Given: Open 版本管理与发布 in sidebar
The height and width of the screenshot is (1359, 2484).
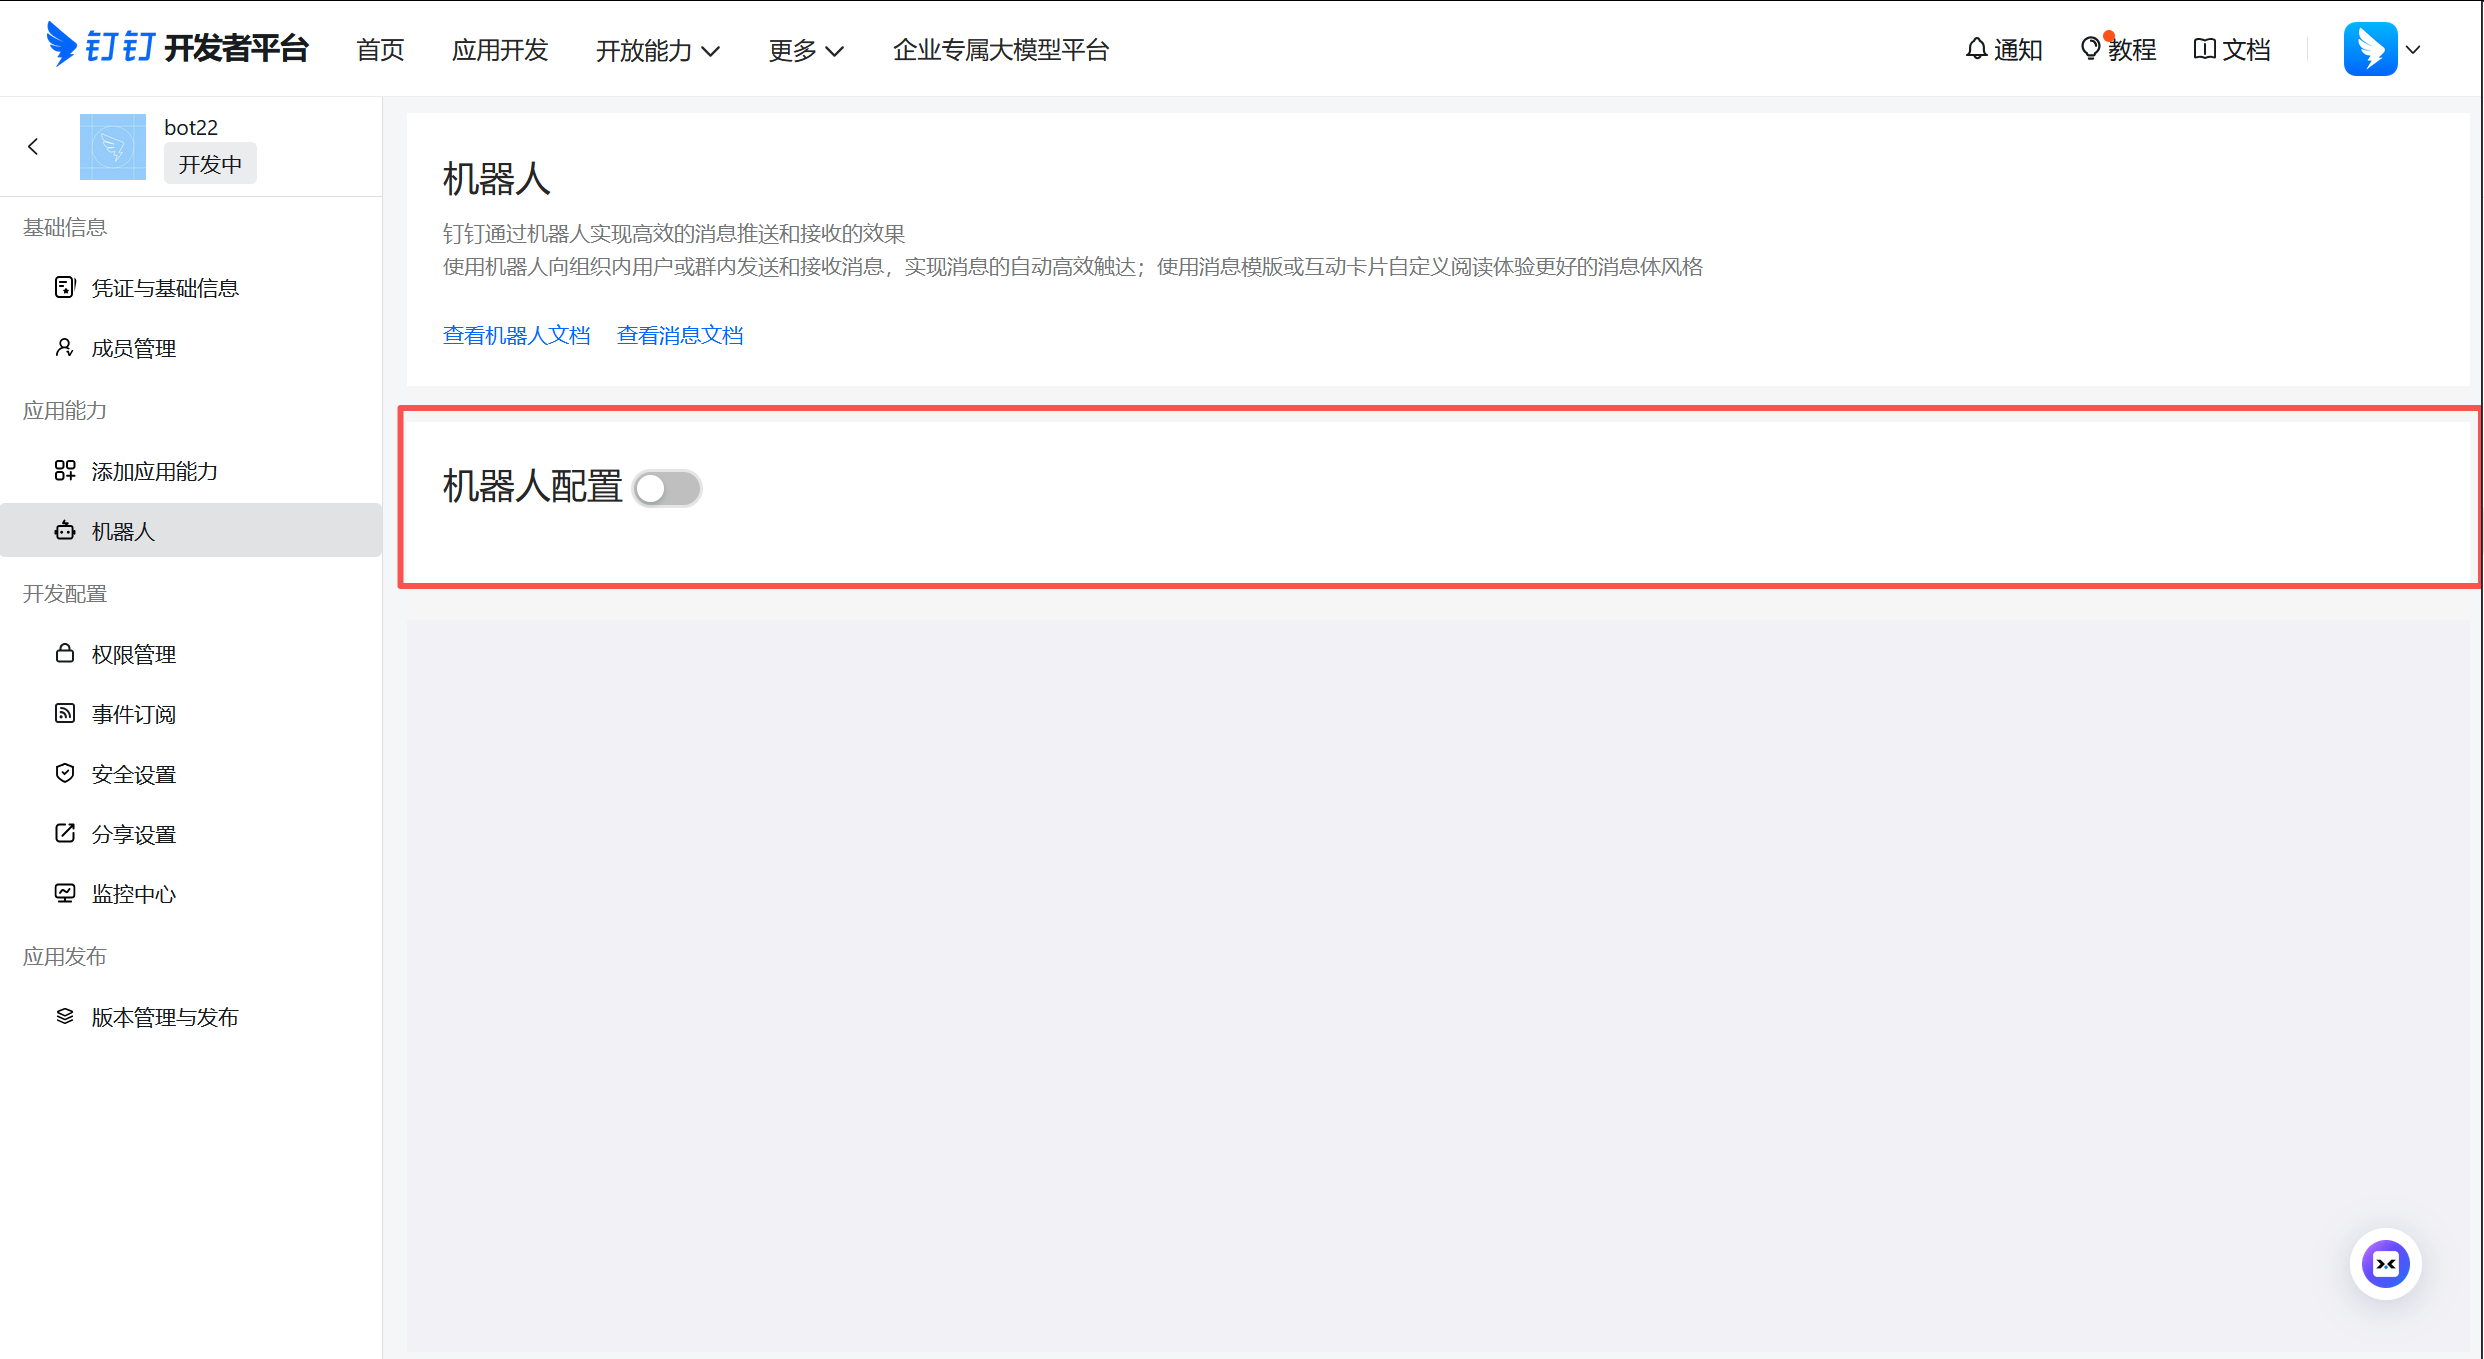Looking at the screenshot, I should point(165,1017).
